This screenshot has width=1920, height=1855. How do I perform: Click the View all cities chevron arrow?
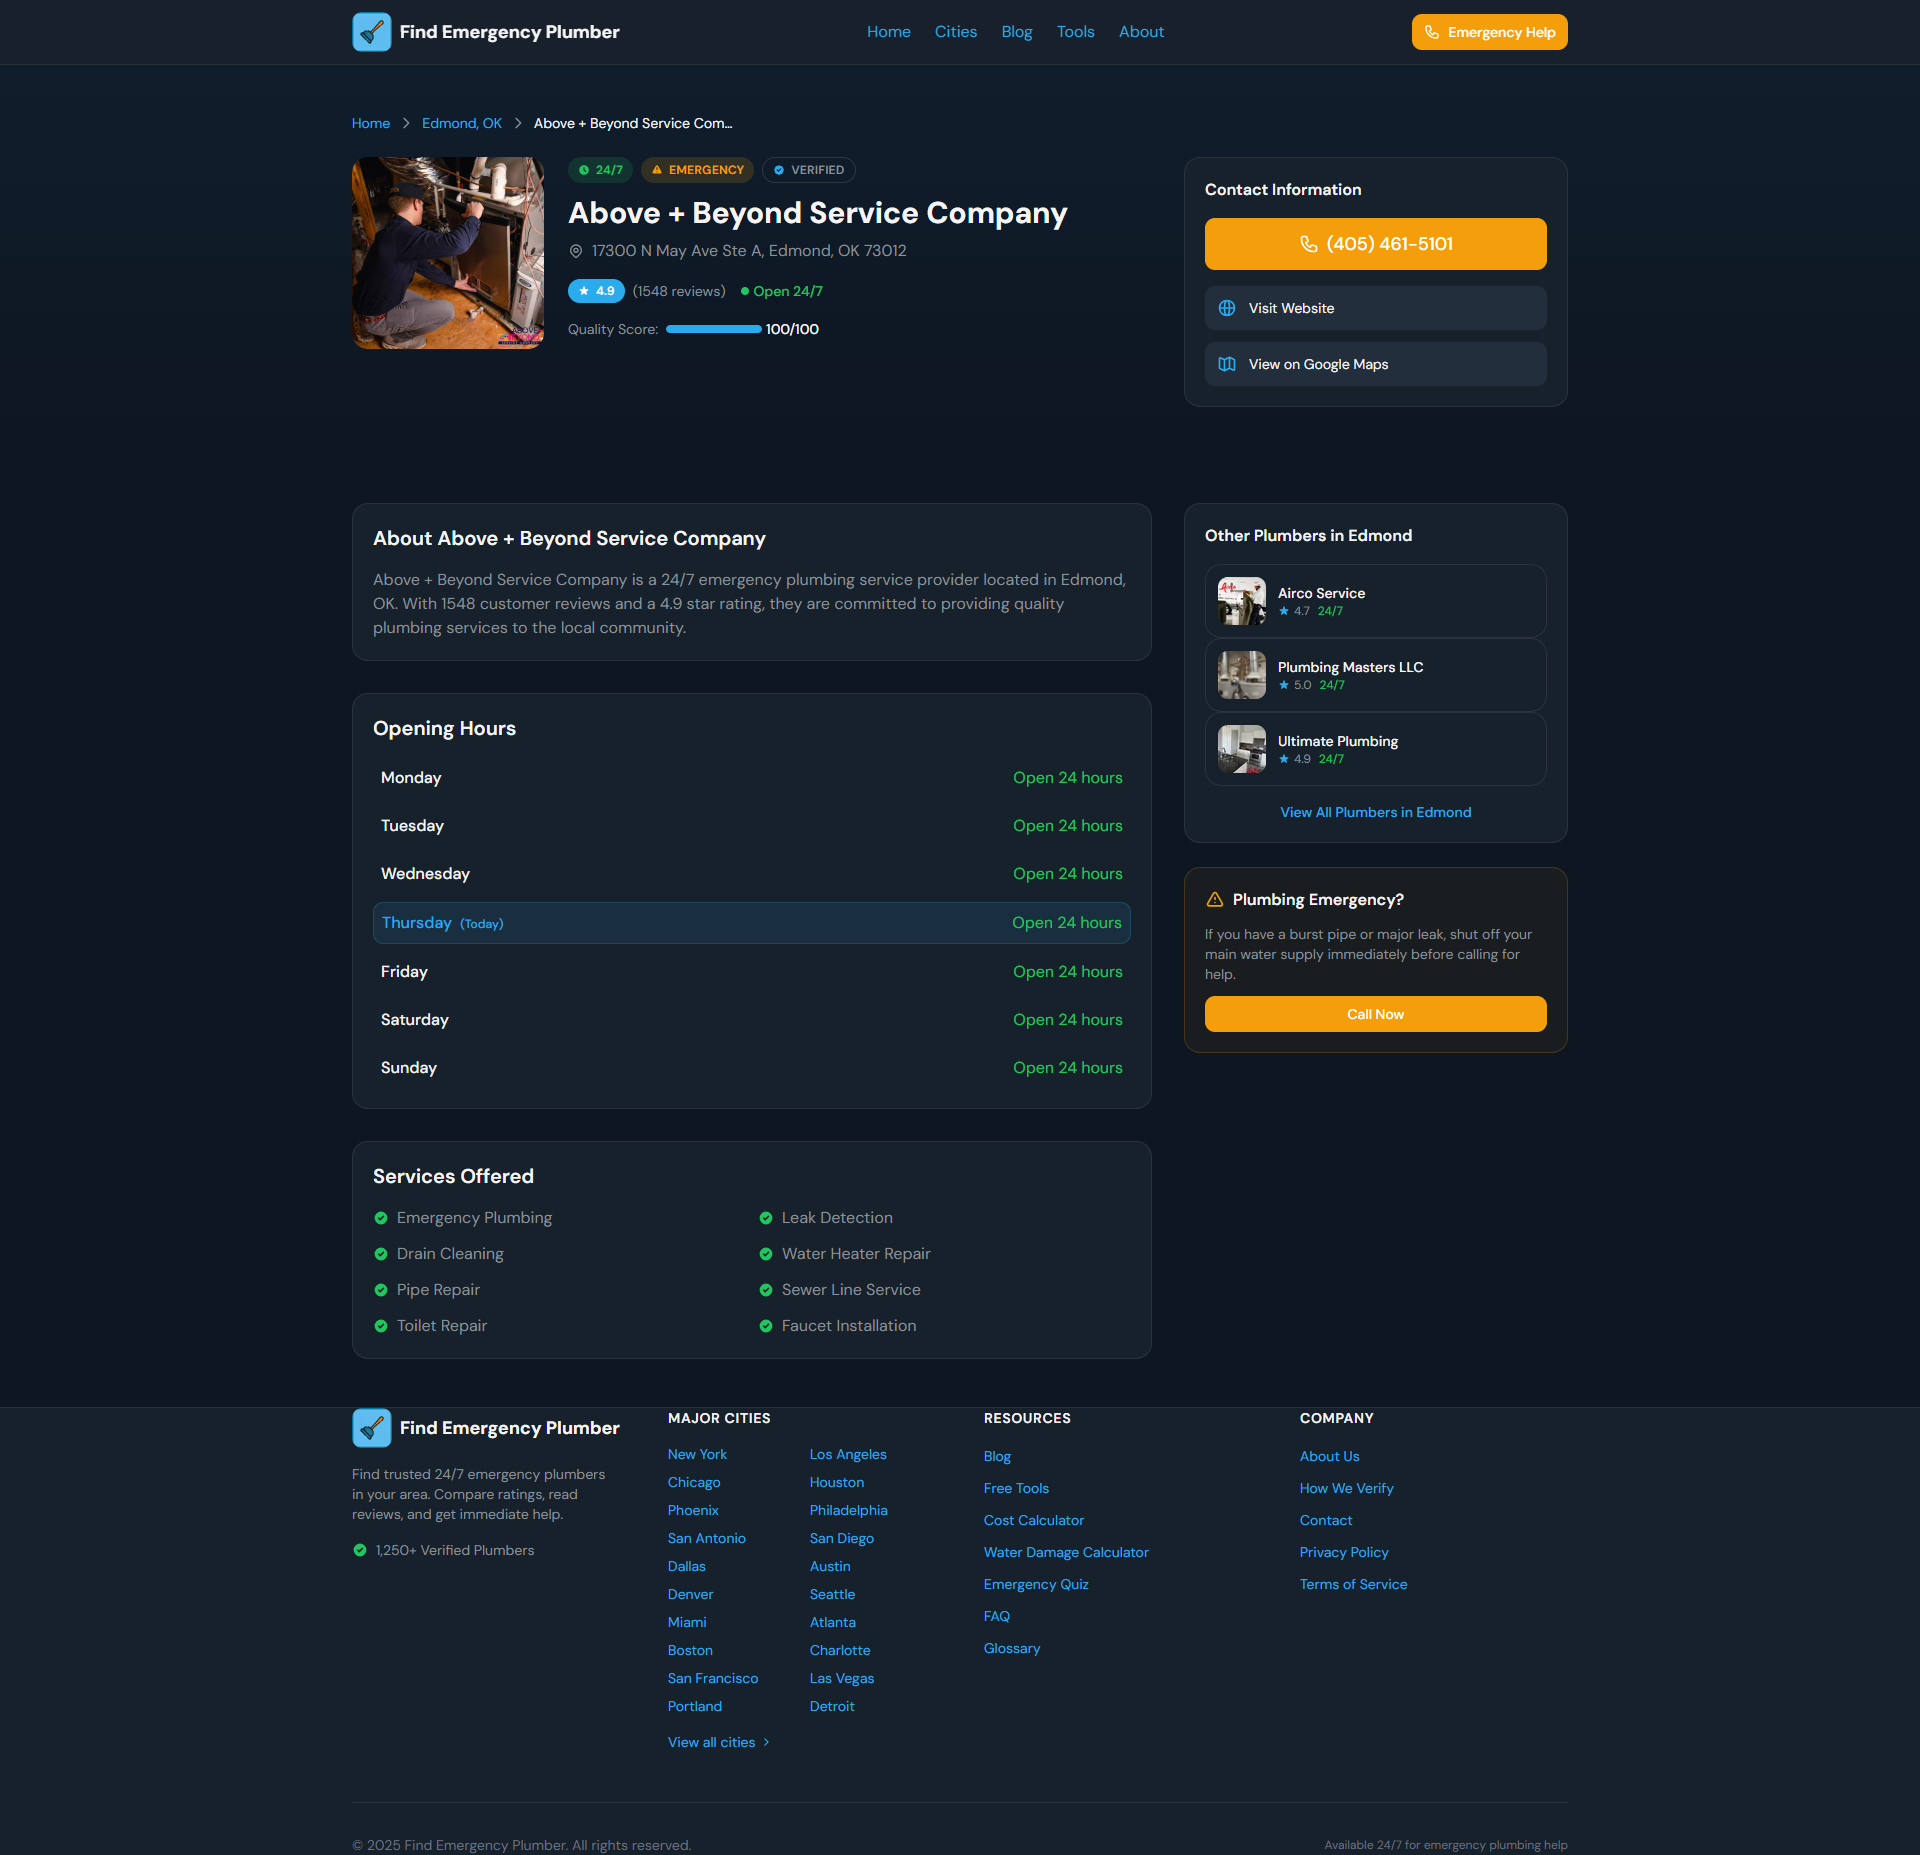767,1742
